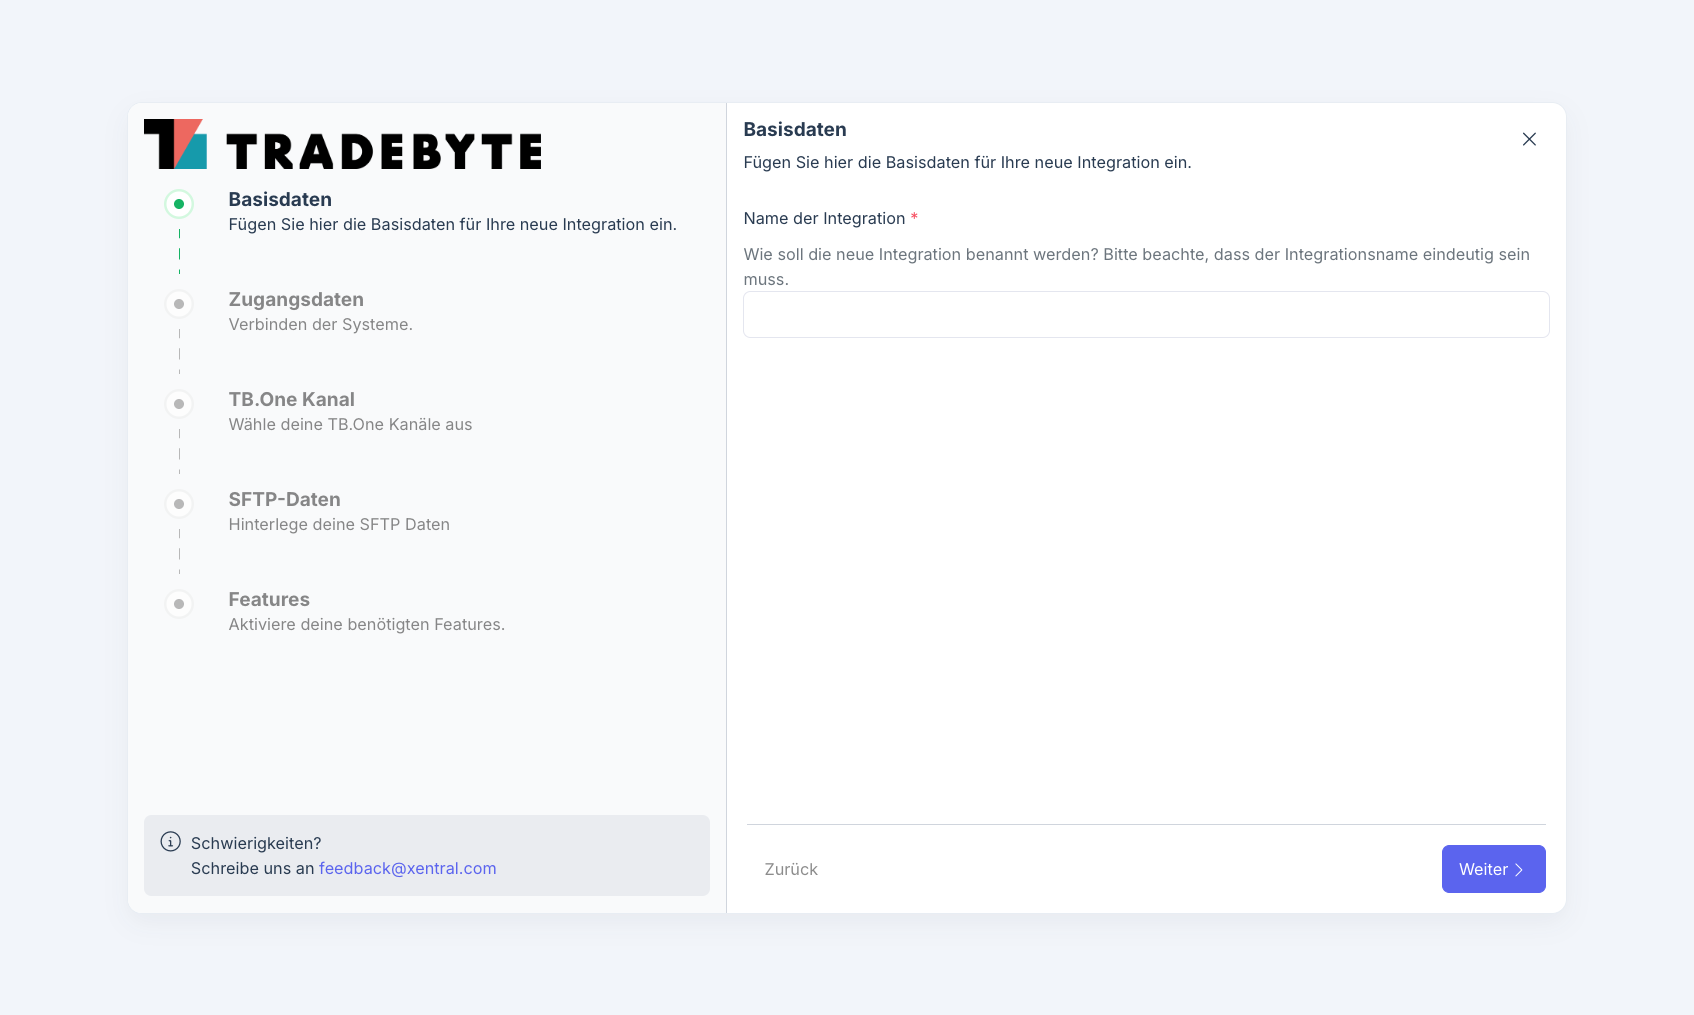Click the Features step circle
Image resolution: width=1694 pixels, height=1015 pixels.
tap(179, 604)
